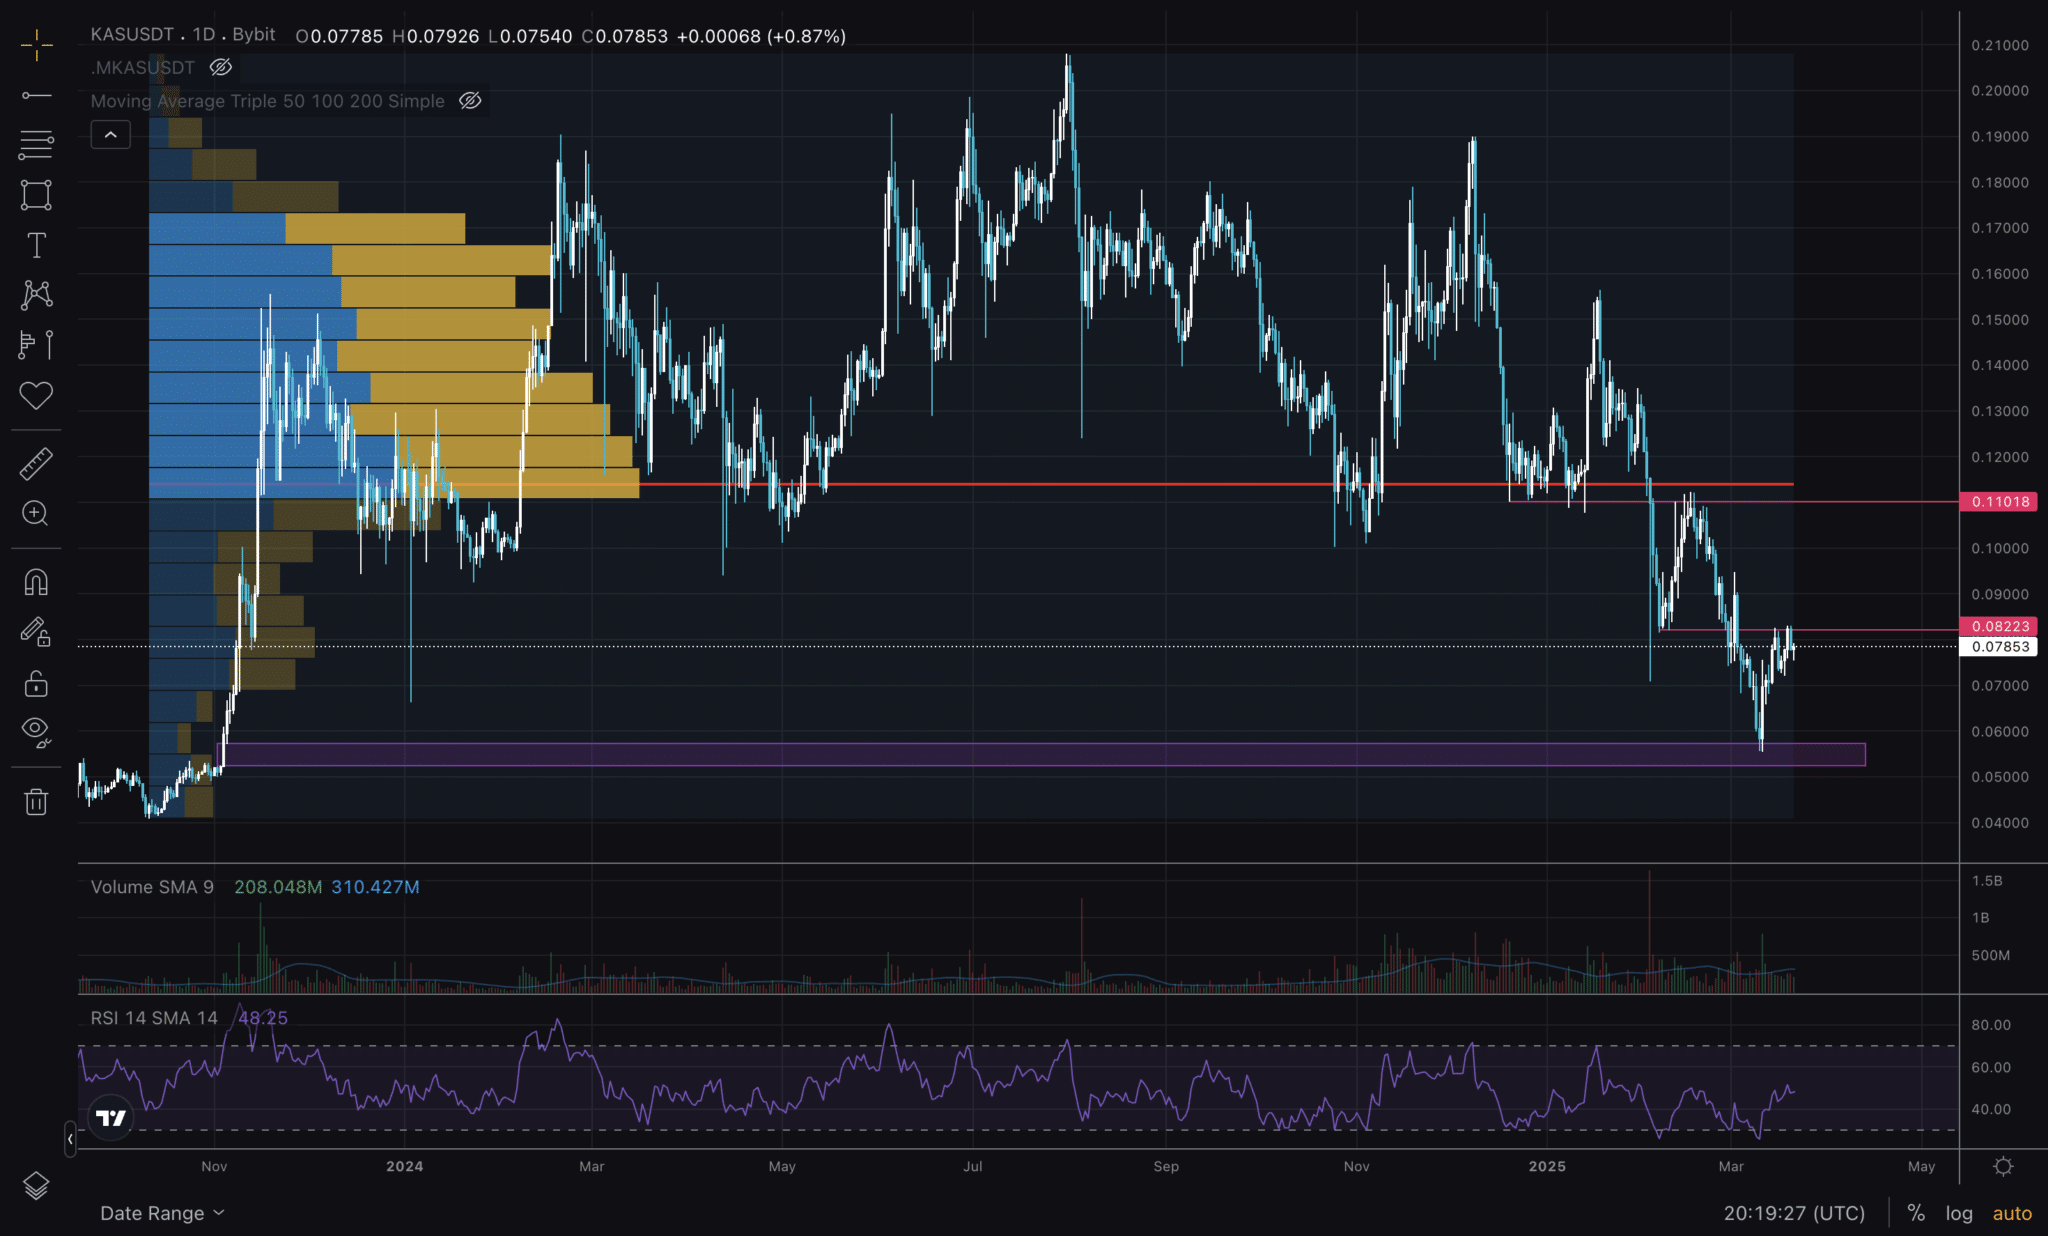This screenshot has width=2048, height=1236.
Task: Activate the zoom in tool
Action: point(36,514)
